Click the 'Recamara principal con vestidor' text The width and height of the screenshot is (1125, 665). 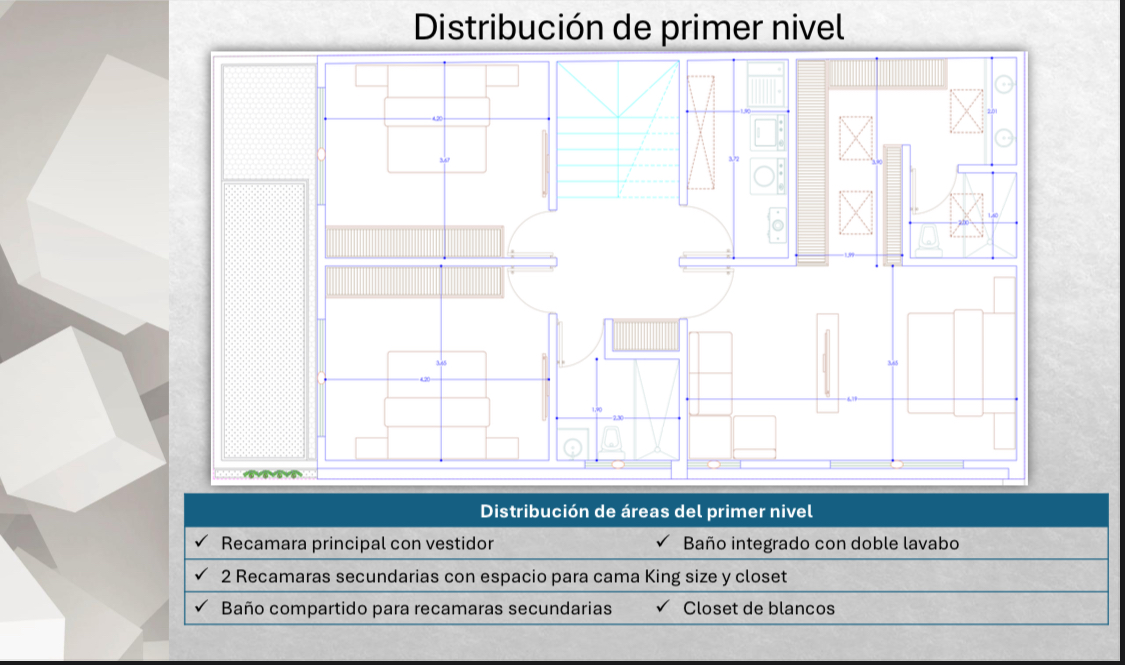coord(356,544)
